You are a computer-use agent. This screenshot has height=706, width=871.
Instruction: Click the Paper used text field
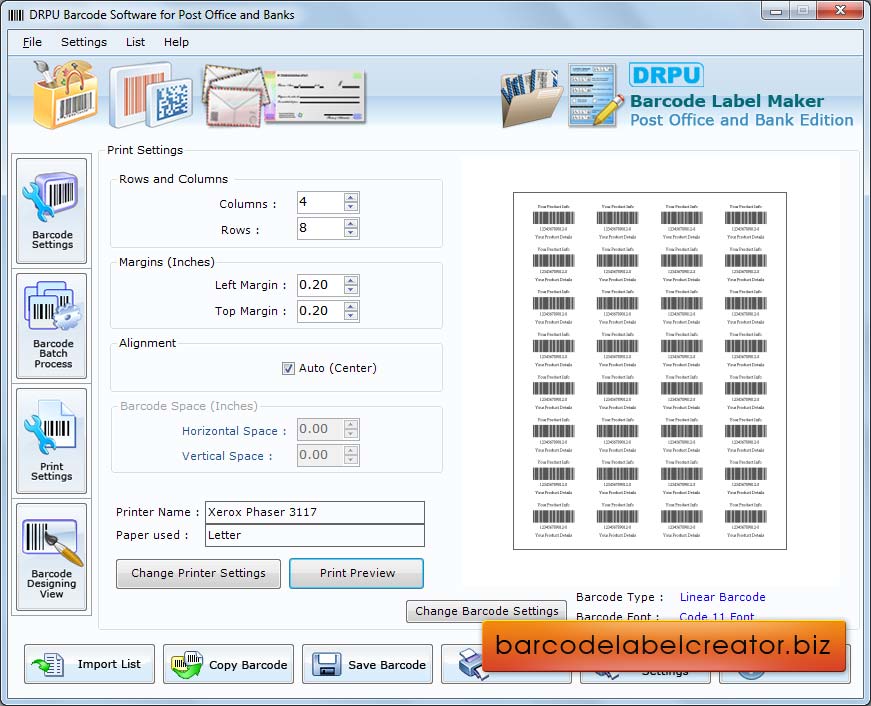click(x=315, y=535)
